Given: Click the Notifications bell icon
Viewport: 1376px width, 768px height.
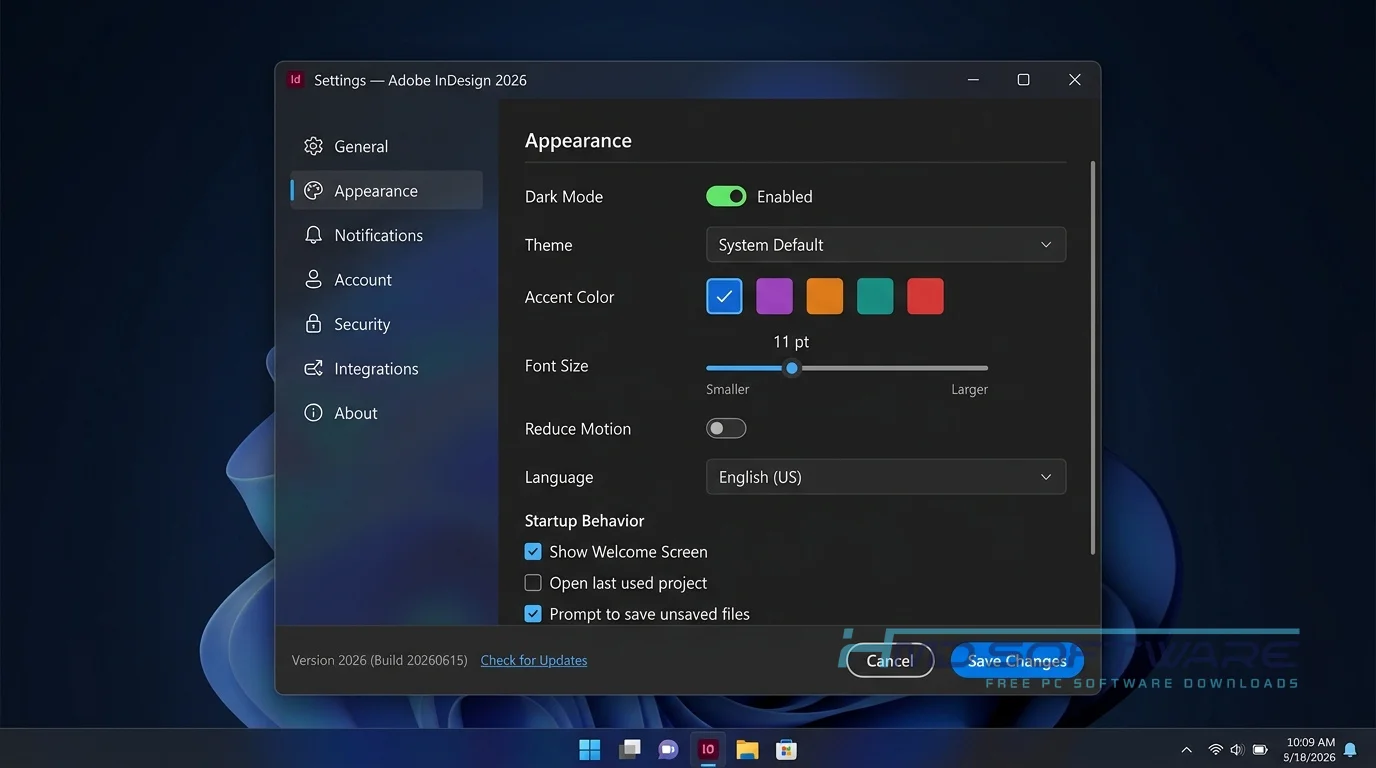Looking at the screenshot, I should [313, 235].
